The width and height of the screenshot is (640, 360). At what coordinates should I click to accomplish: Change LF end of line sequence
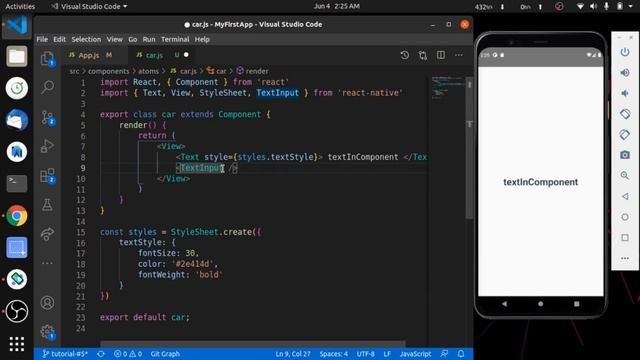pyautogui.click(x=387, y=354)
